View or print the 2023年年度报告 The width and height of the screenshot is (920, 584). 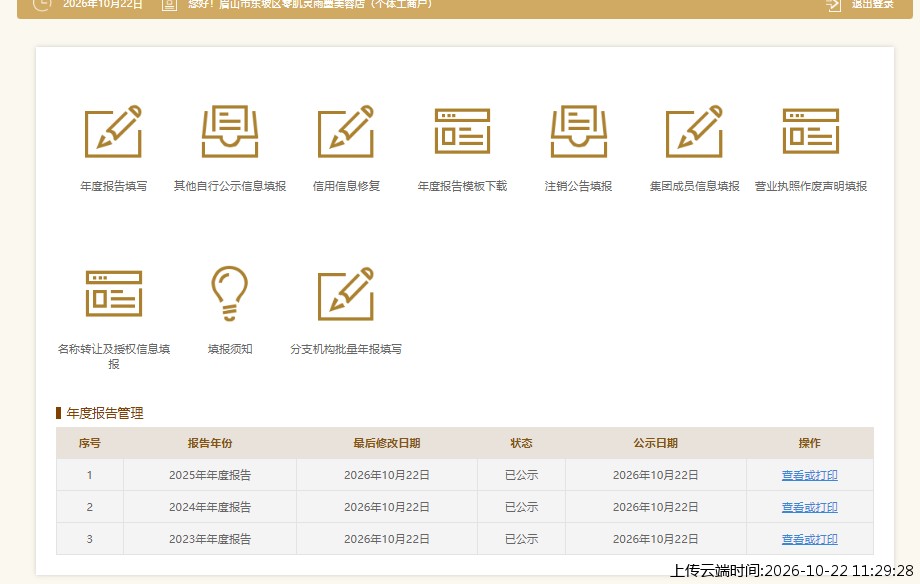tap(810, 539)
